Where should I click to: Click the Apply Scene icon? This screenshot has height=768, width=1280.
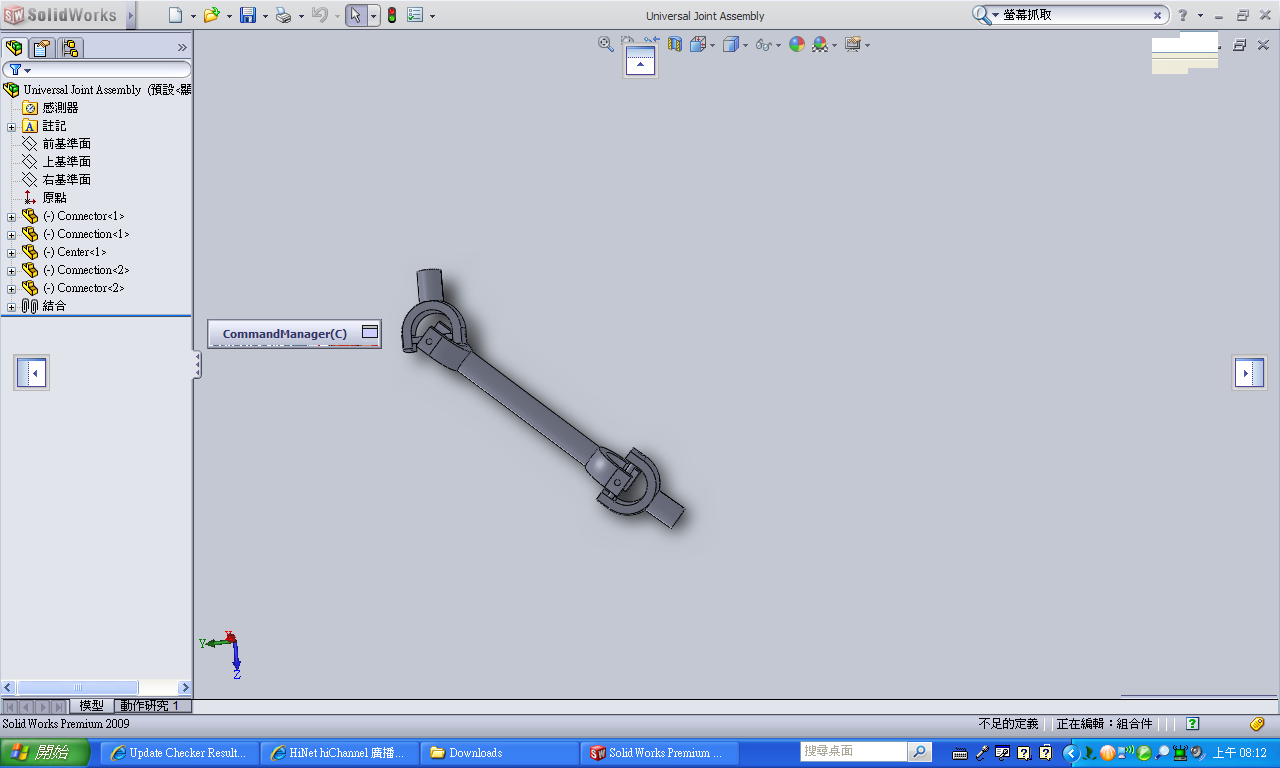coord(820,44)
